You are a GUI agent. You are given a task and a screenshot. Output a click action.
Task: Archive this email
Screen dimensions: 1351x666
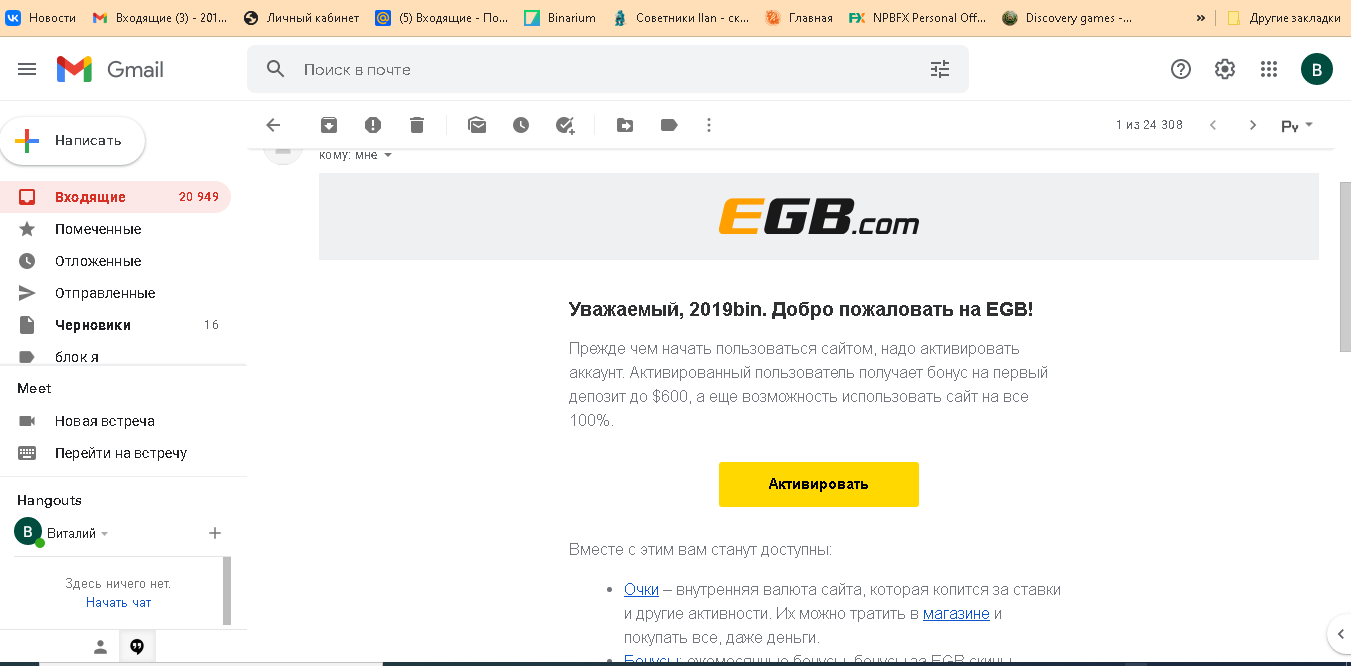[329, 125]
